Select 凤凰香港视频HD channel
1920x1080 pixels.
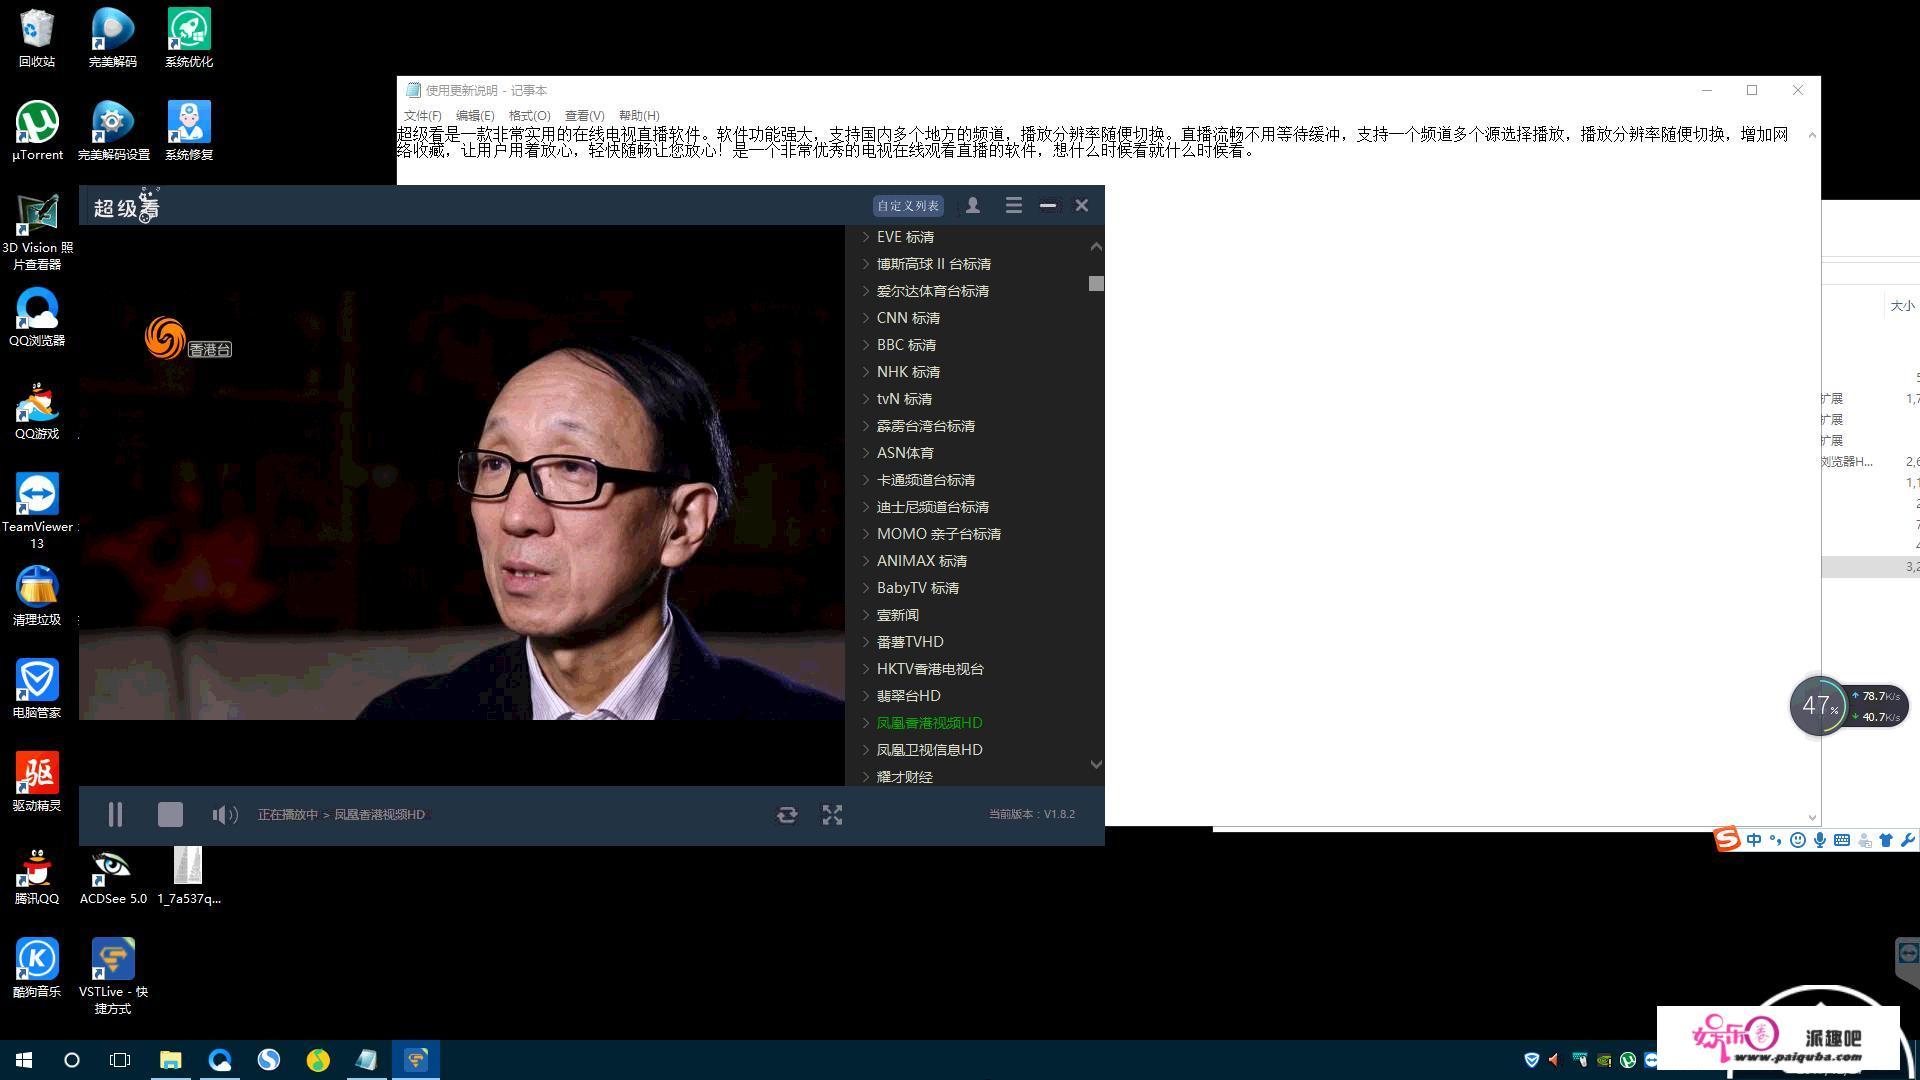coord(930,723)
